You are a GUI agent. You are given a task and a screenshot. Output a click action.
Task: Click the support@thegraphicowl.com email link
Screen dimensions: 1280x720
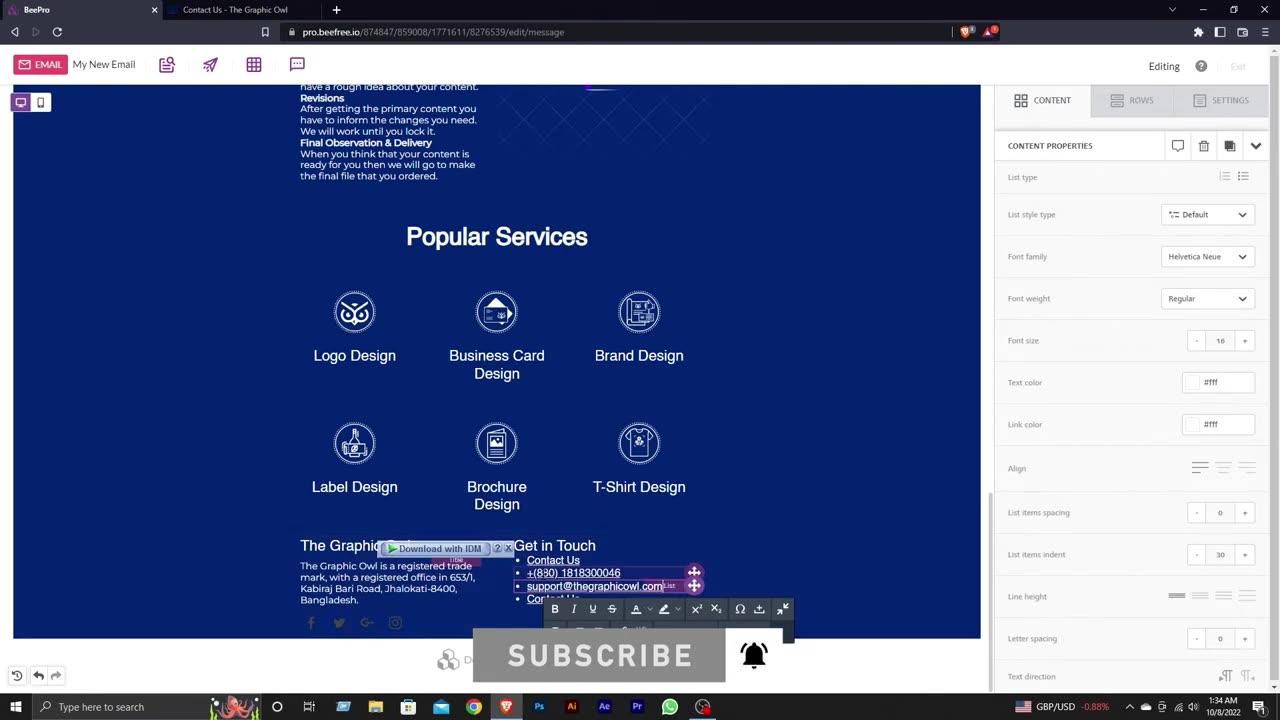point(595,586)
